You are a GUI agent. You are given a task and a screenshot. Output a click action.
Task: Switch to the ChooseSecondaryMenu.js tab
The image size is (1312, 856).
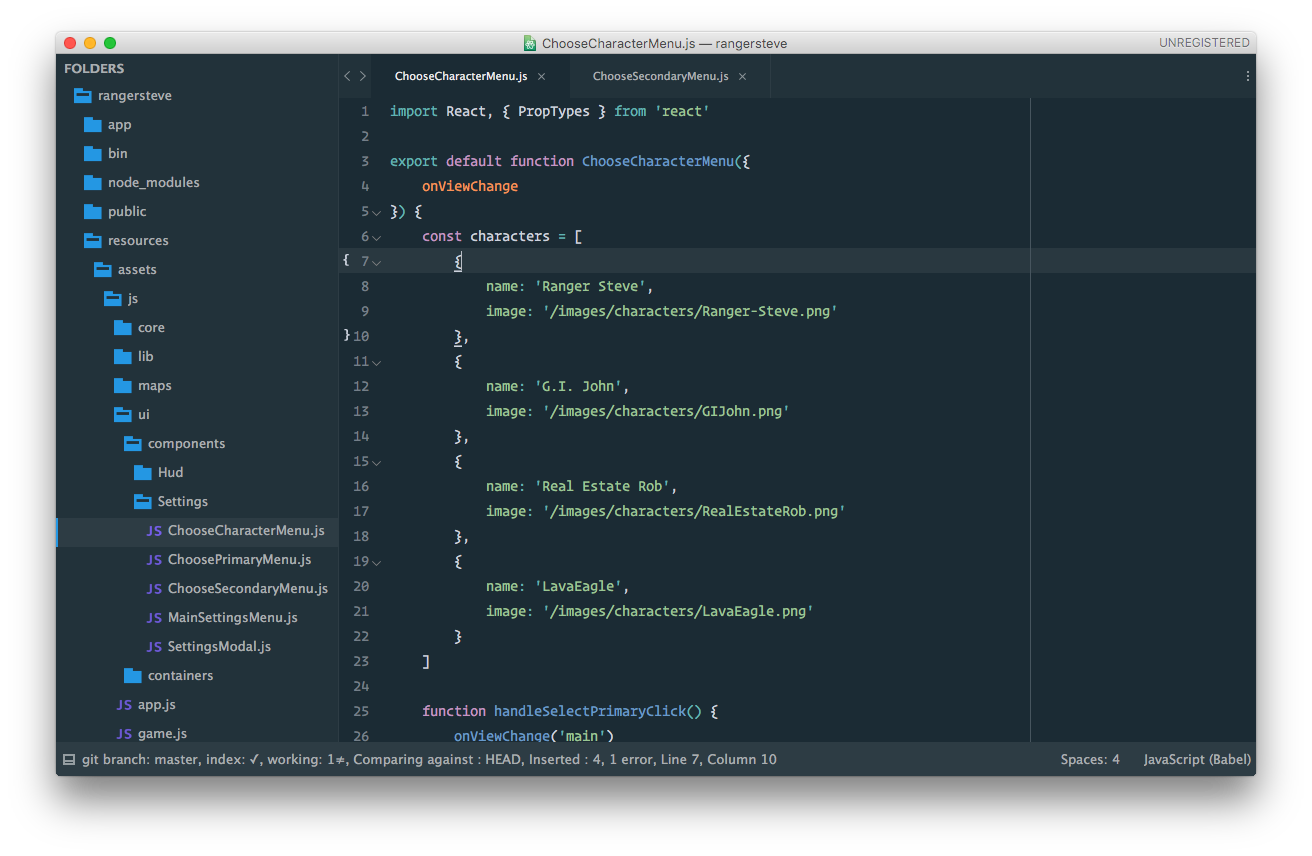pos(660,76)
